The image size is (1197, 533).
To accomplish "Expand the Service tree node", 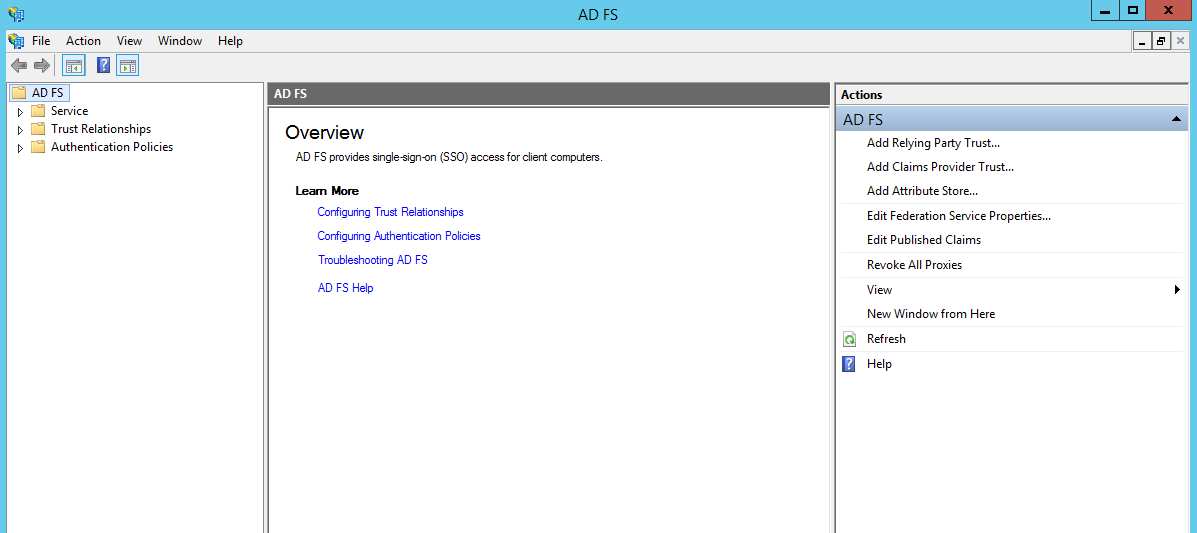I will (x=19, y=112).
